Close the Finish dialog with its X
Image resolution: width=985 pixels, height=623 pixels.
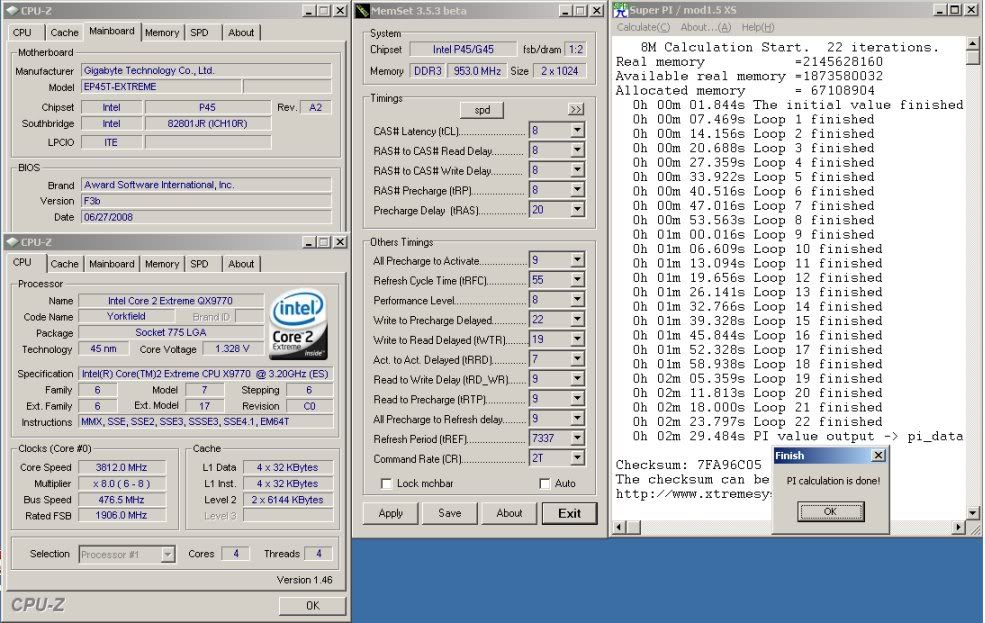(x=879, y=455)
